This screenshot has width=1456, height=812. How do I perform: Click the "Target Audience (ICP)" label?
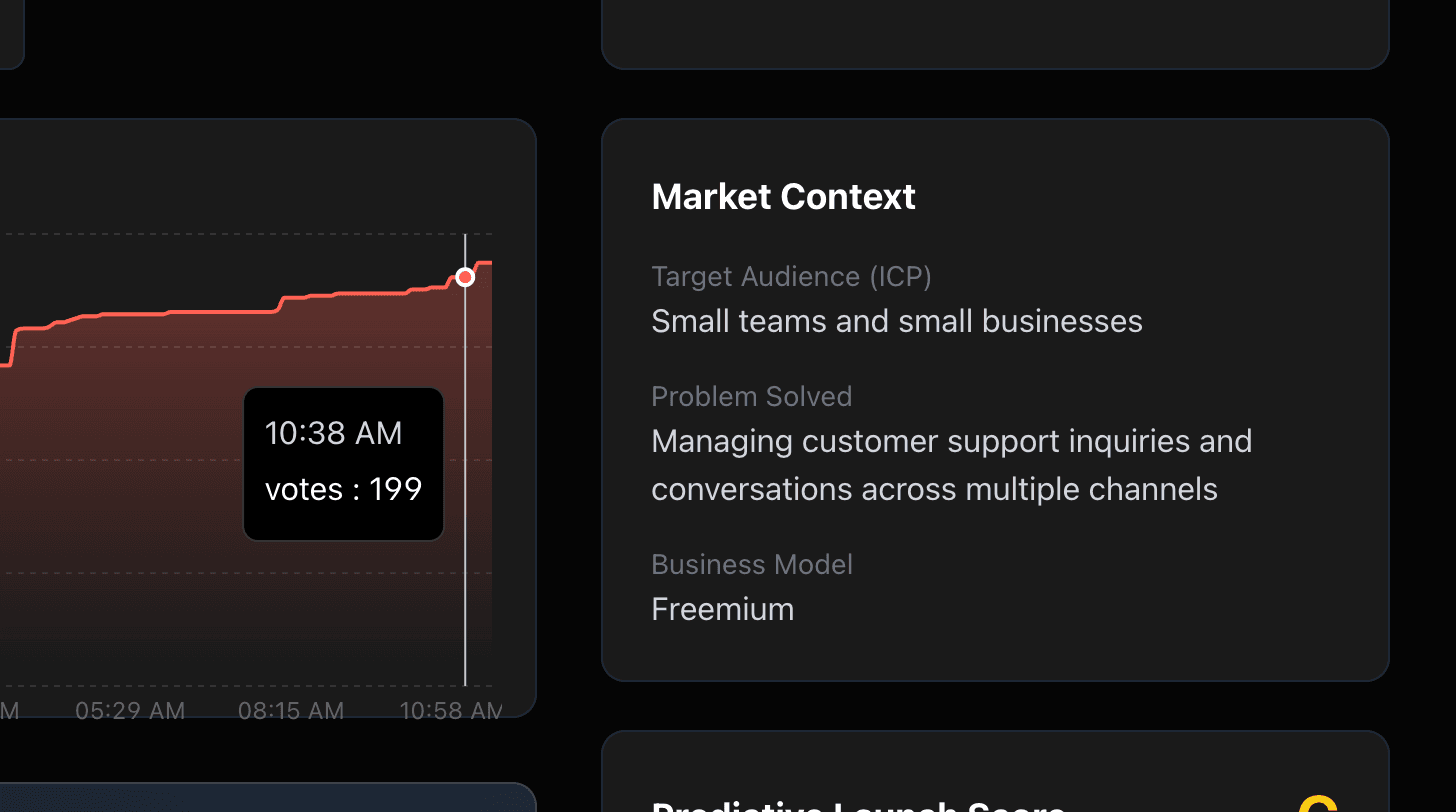(x=791, y=276)
